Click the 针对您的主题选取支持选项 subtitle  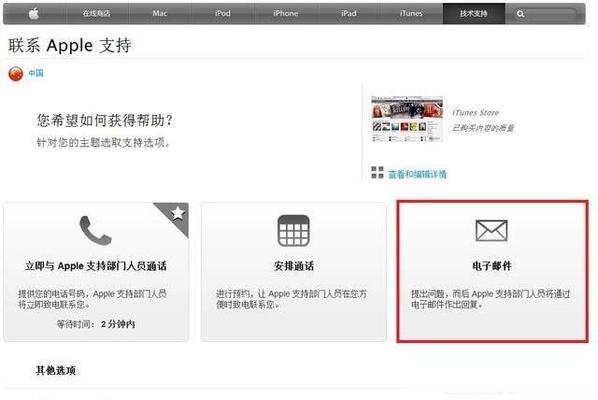(103, 143)
